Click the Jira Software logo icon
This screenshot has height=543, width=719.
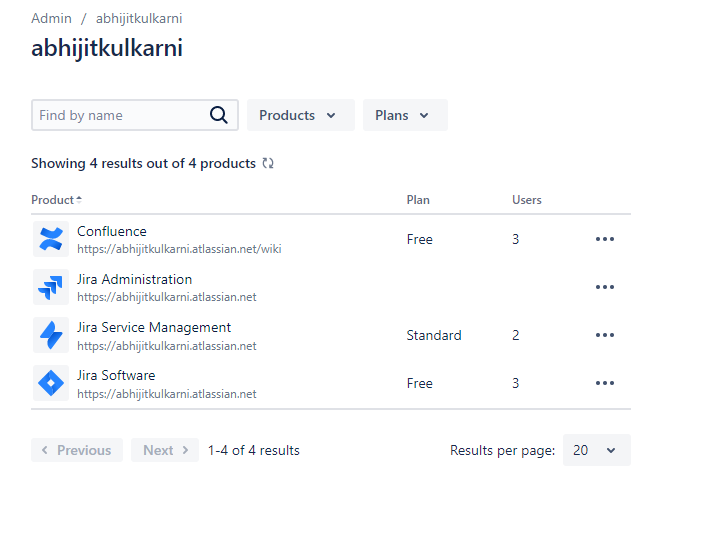[x=51, y=383]
